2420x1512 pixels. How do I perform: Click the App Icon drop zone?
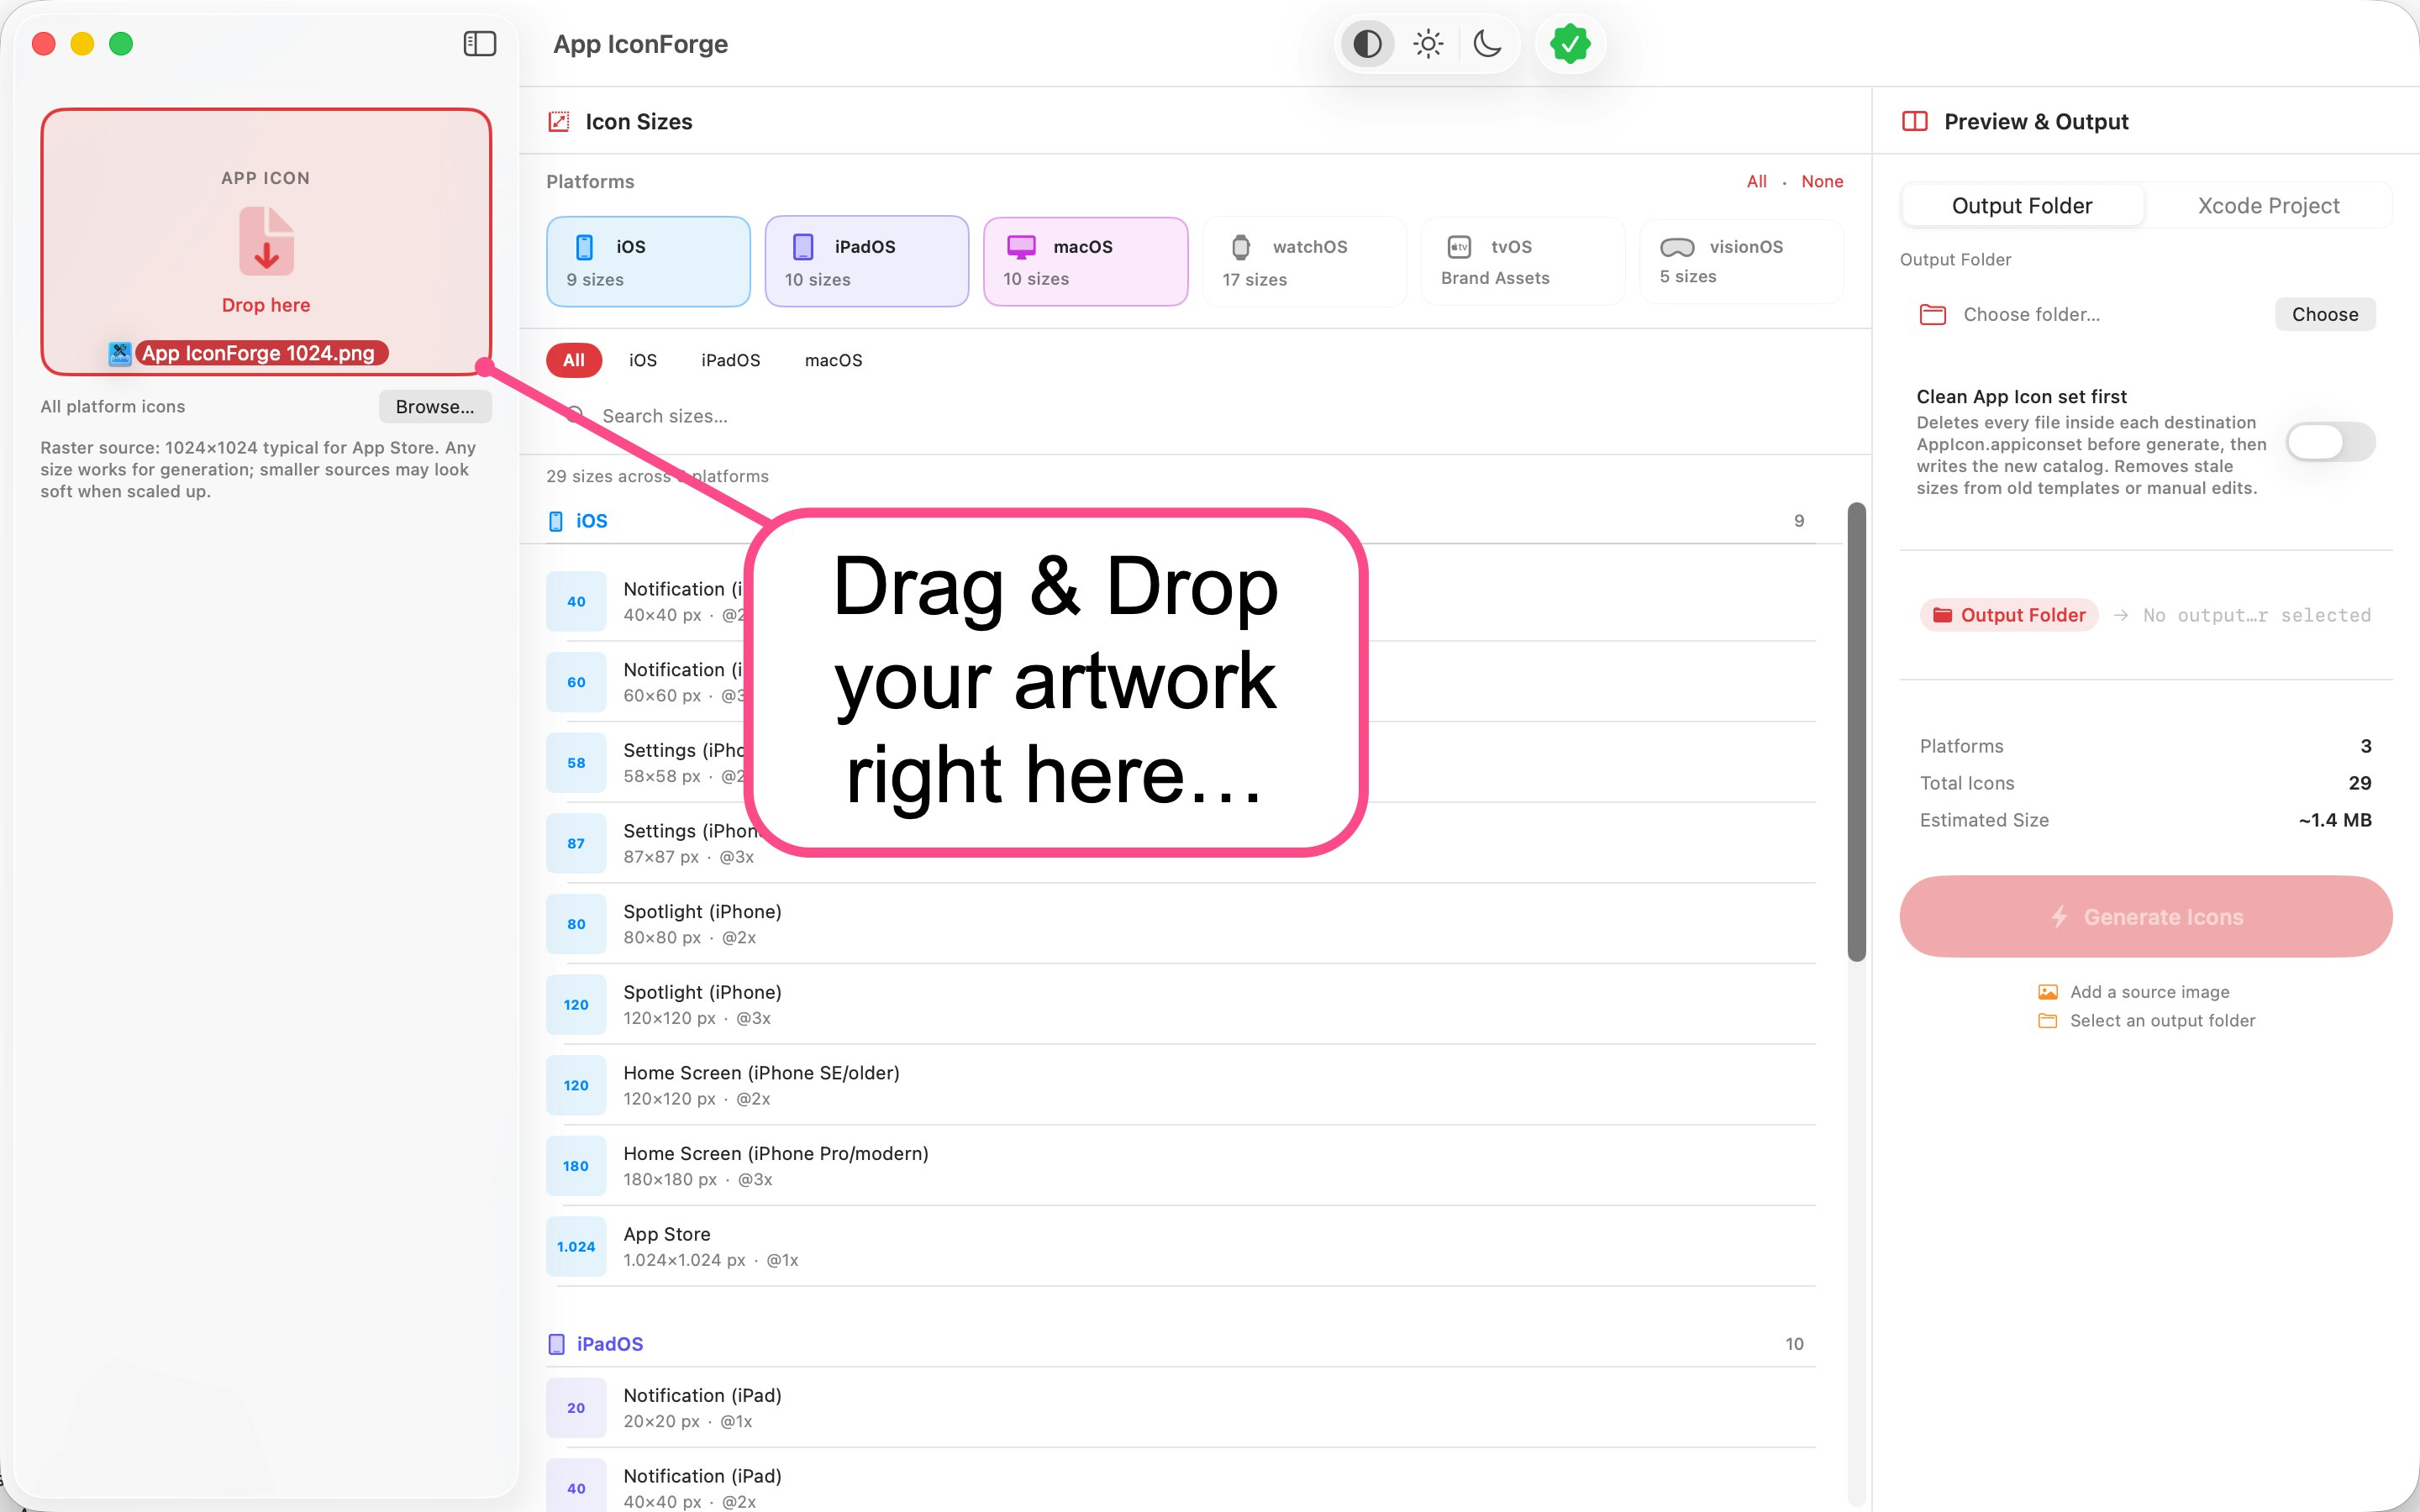pos(266,242)
